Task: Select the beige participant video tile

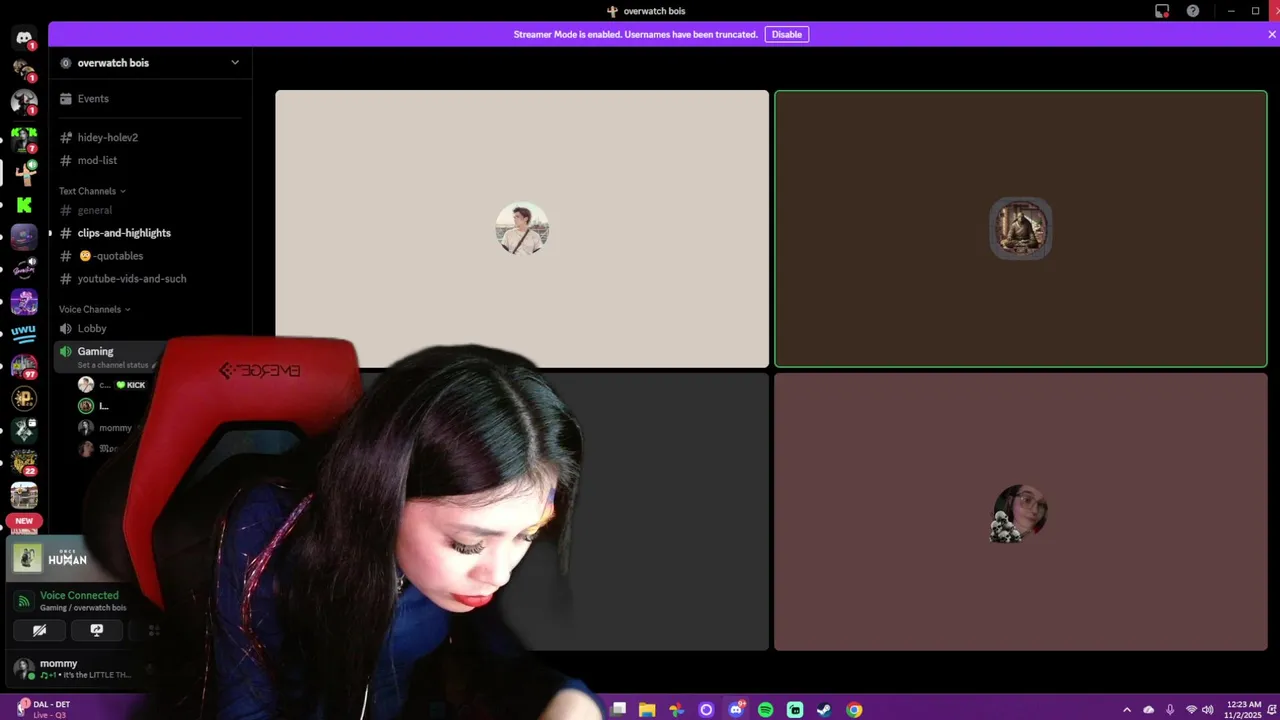Action: pos(522,229)
